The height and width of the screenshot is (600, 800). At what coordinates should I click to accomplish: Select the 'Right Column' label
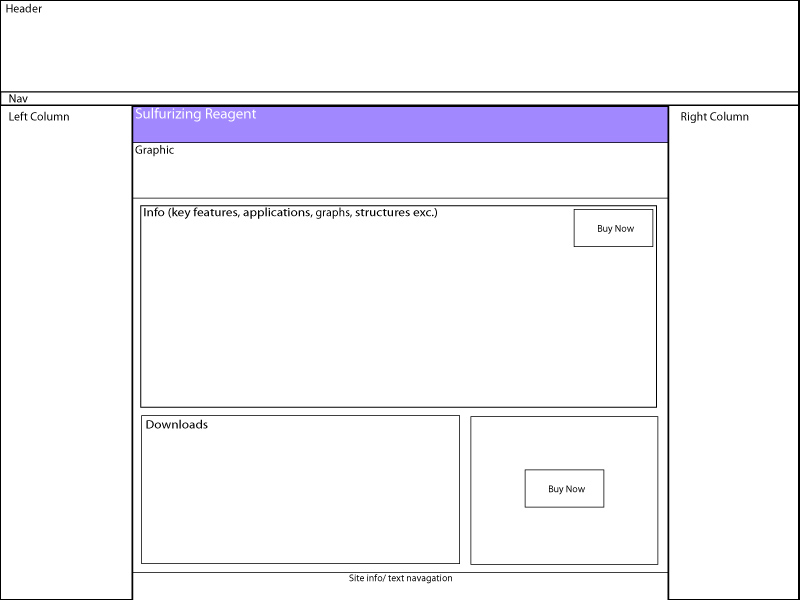coord(714,117)
